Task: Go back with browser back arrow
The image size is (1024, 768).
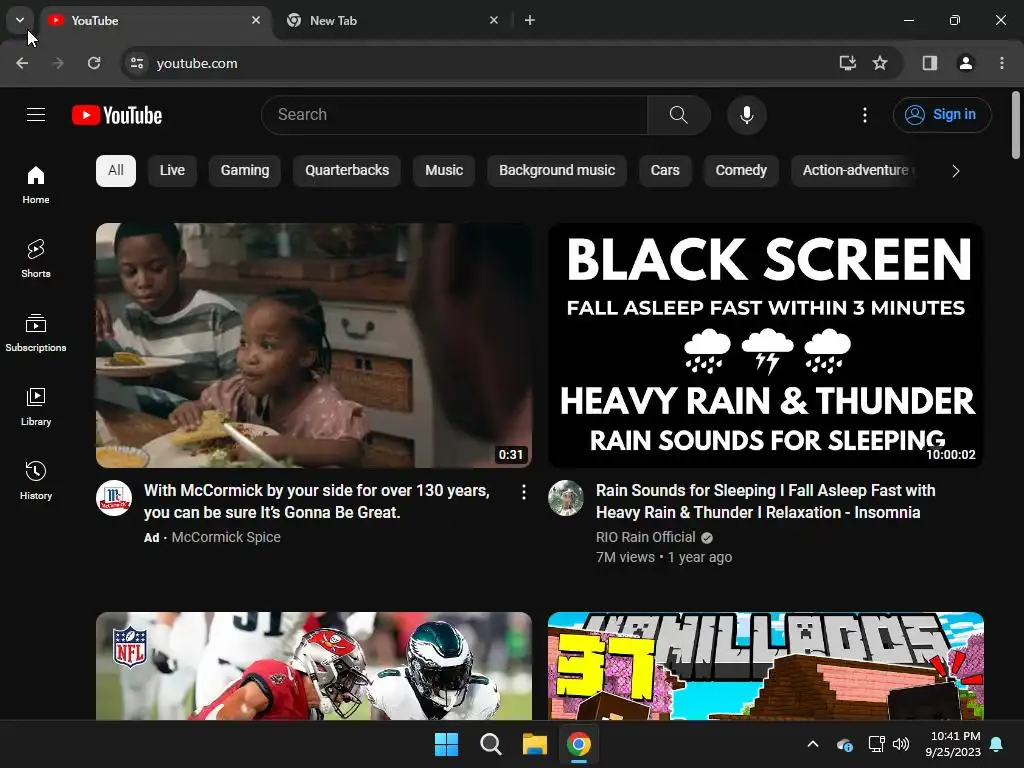Action: (x=22, y=63)
